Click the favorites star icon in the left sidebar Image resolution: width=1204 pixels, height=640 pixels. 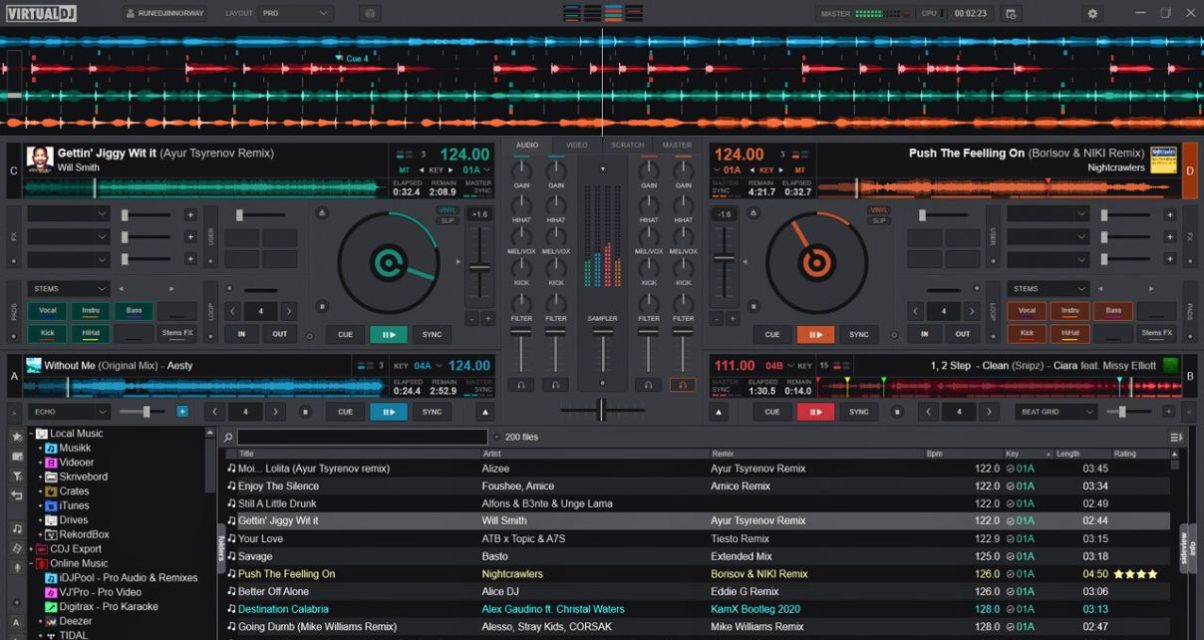coord(15,438)
